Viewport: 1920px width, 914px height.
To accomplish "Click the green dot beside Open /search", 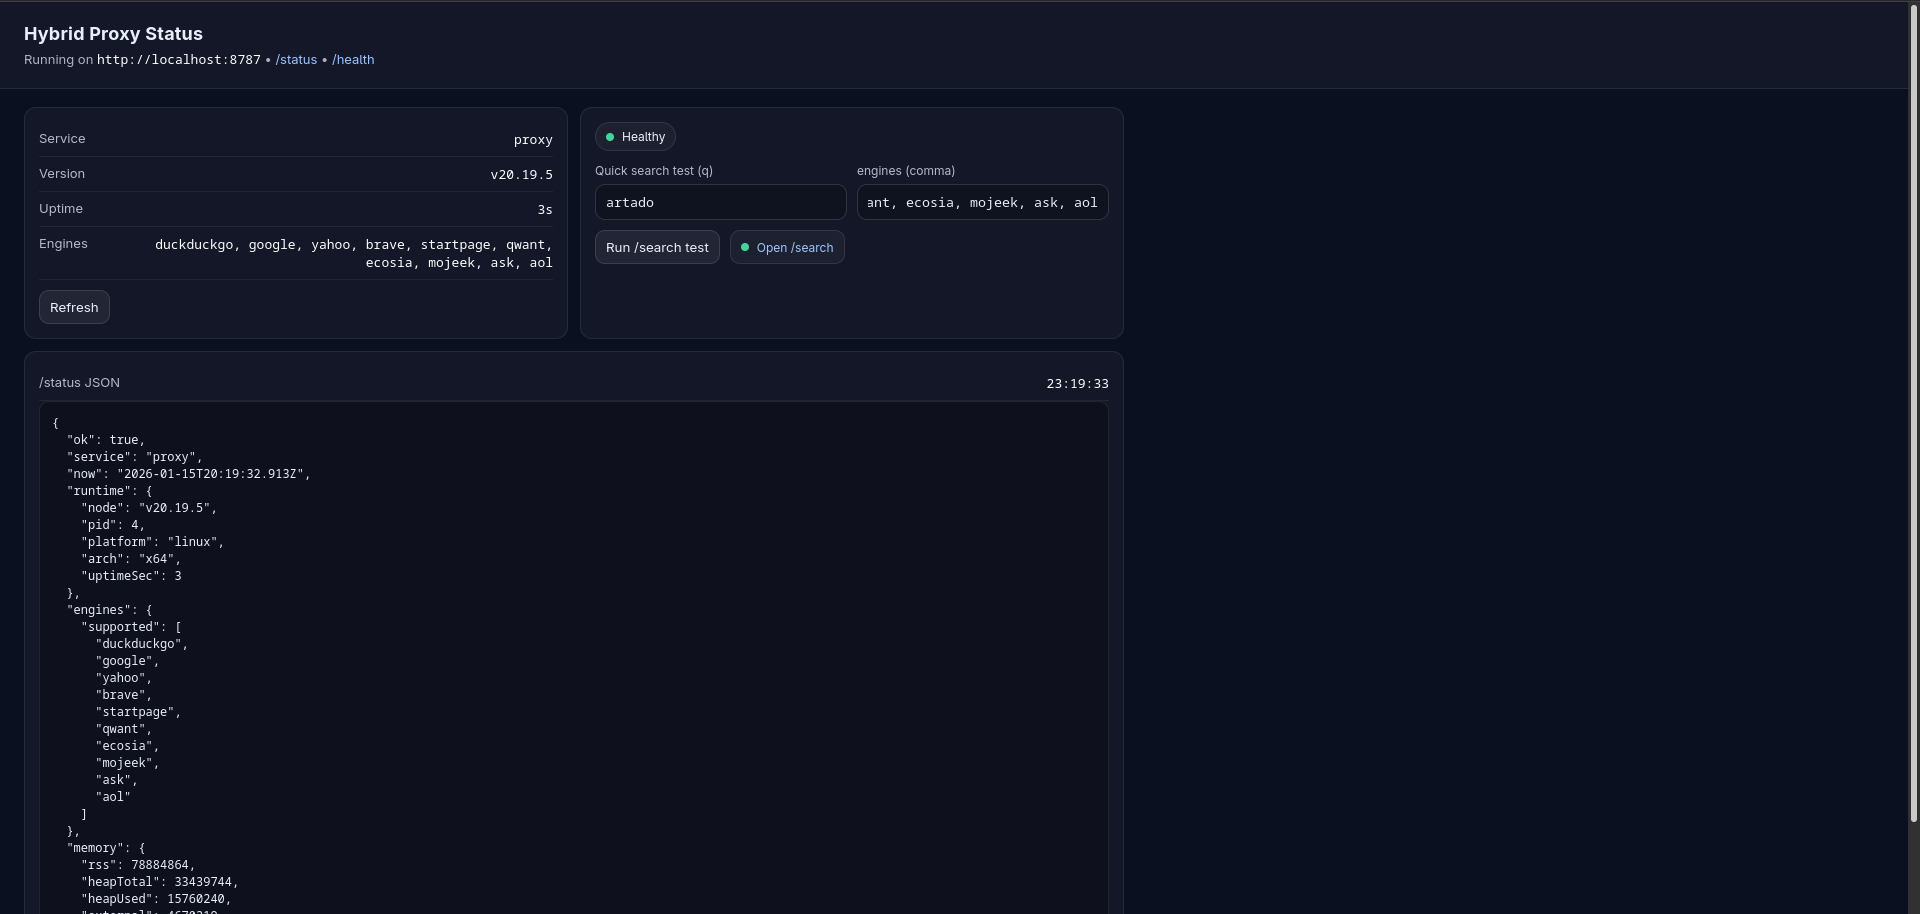I will pos(744,247).
